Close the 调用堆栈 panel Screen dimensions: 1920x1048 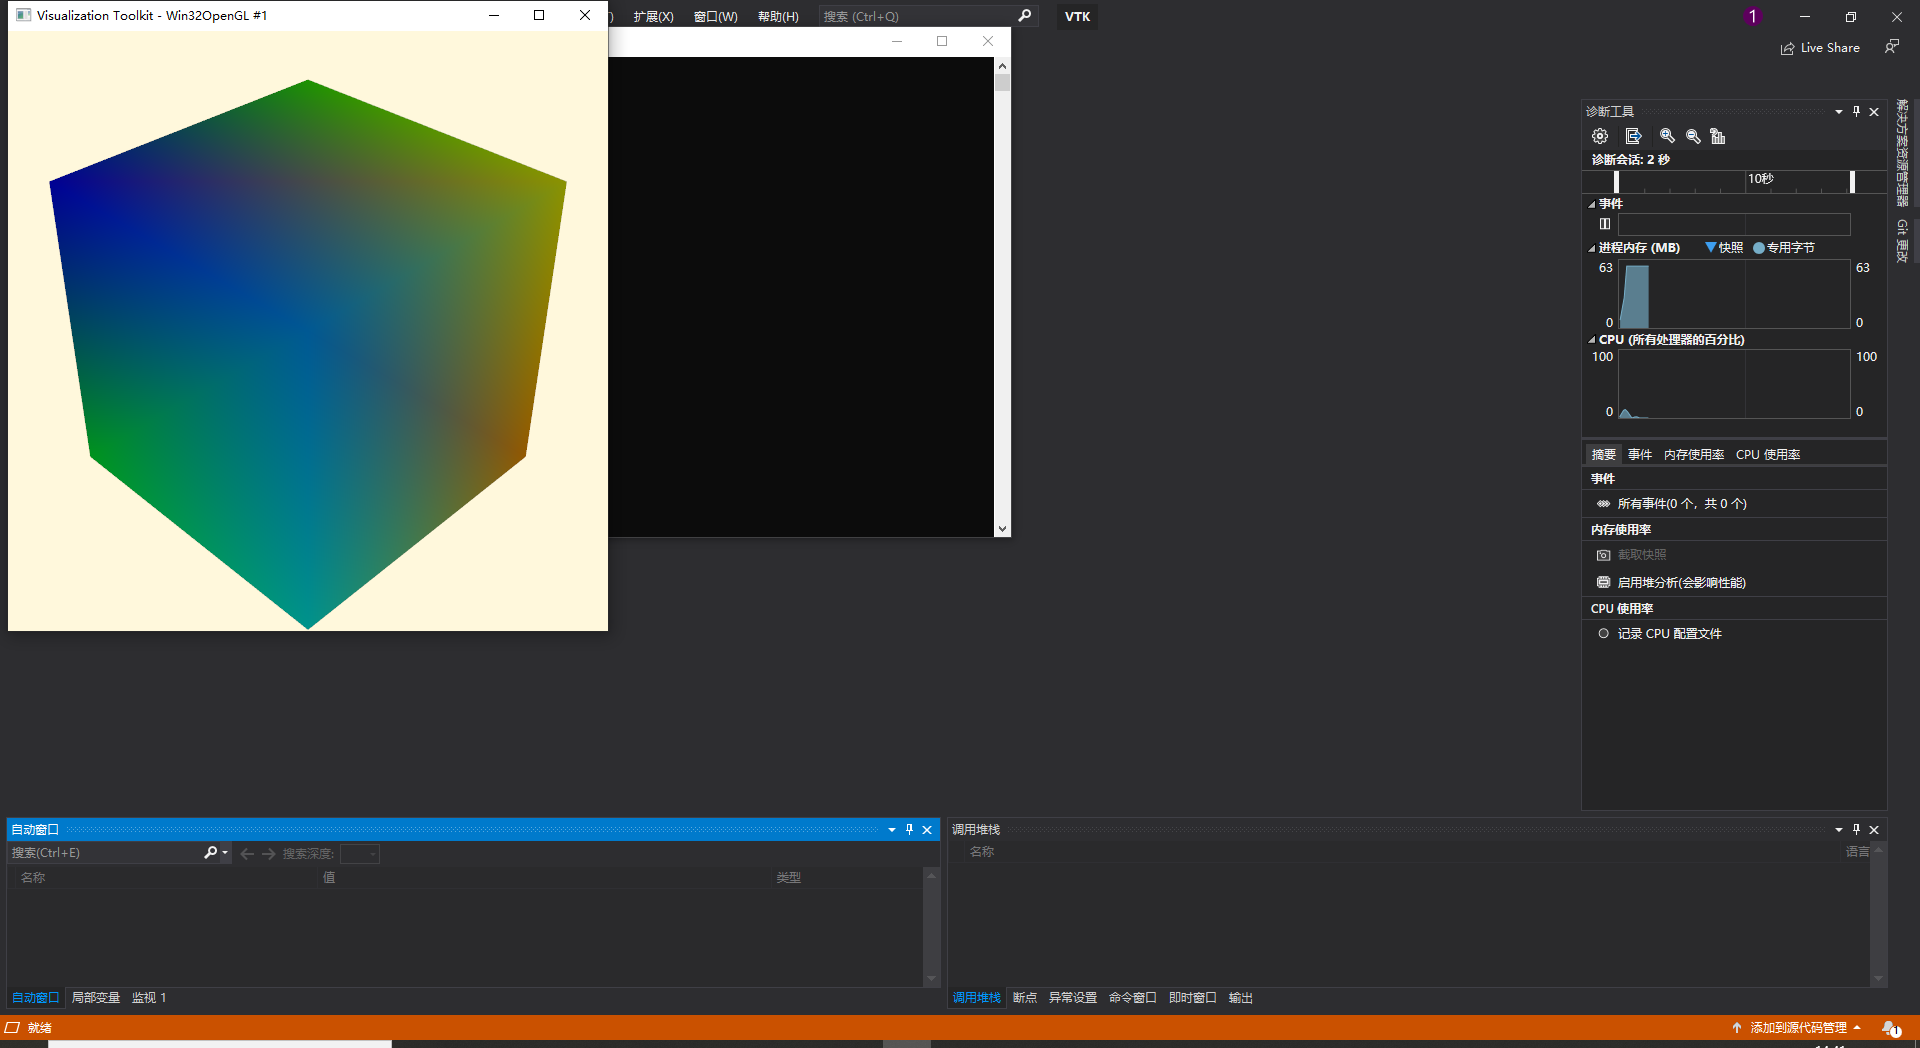pyautogui.click(x=1875, y=829)
